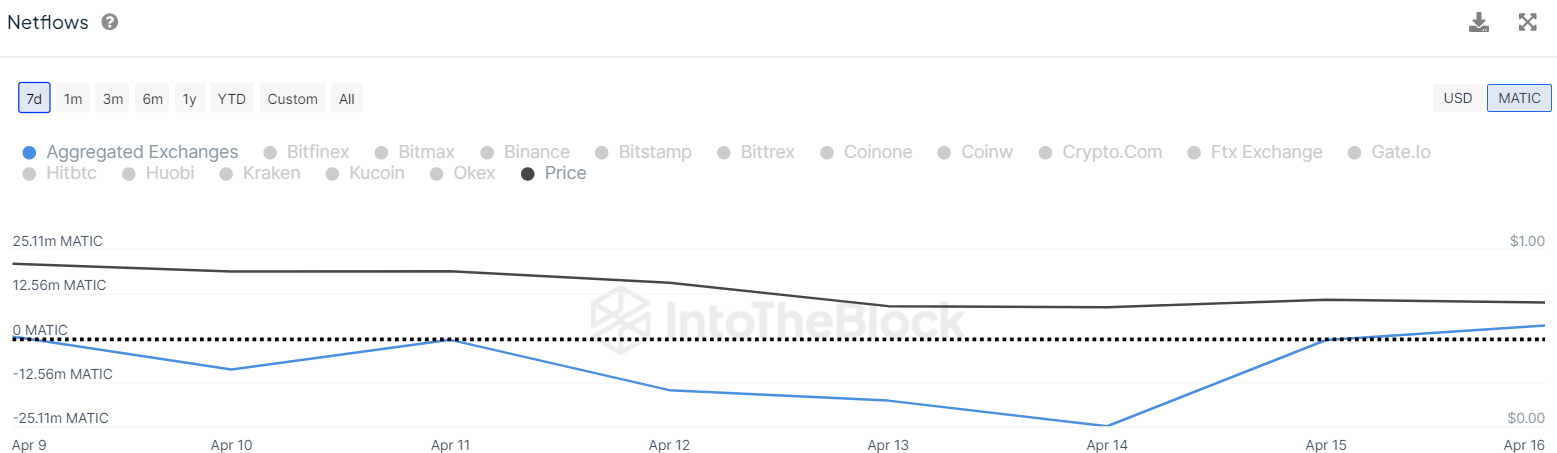Image resolution: width=1557 pixels, height=453 pixels.
Task: Enable the Bitfinex legend dot
Action: click(x=270, y=152)
